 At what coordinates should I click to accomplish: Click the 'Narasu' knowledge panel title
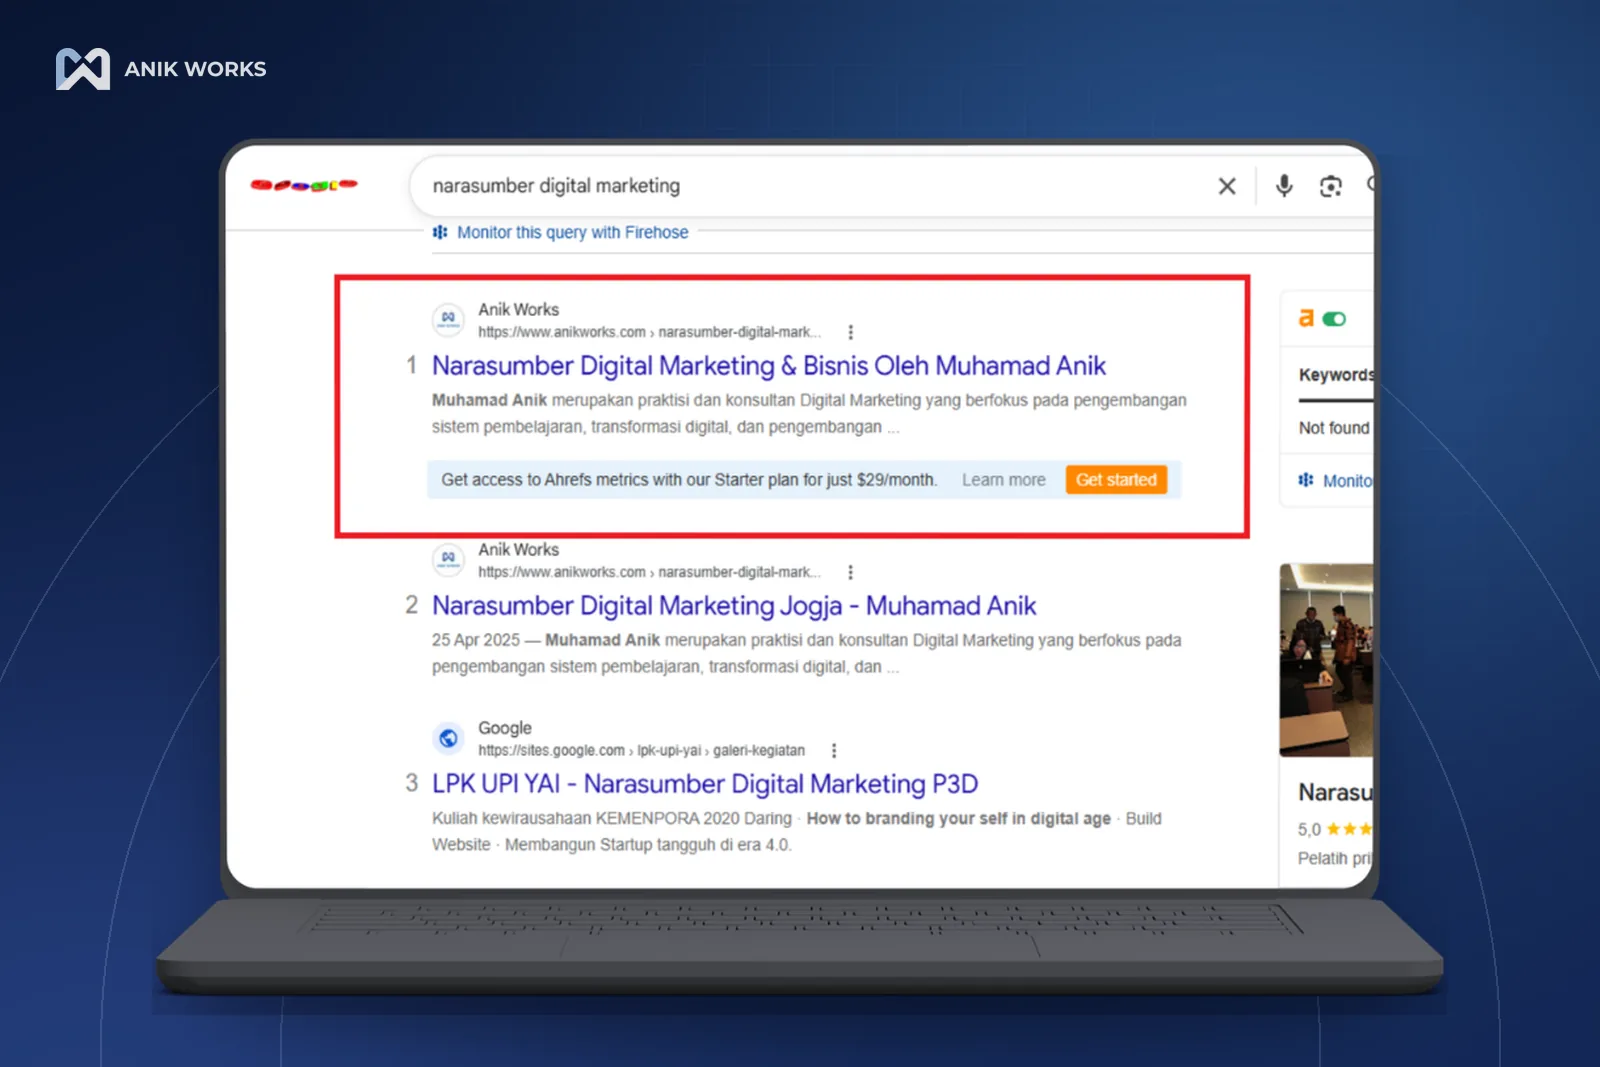(1335, 792)
